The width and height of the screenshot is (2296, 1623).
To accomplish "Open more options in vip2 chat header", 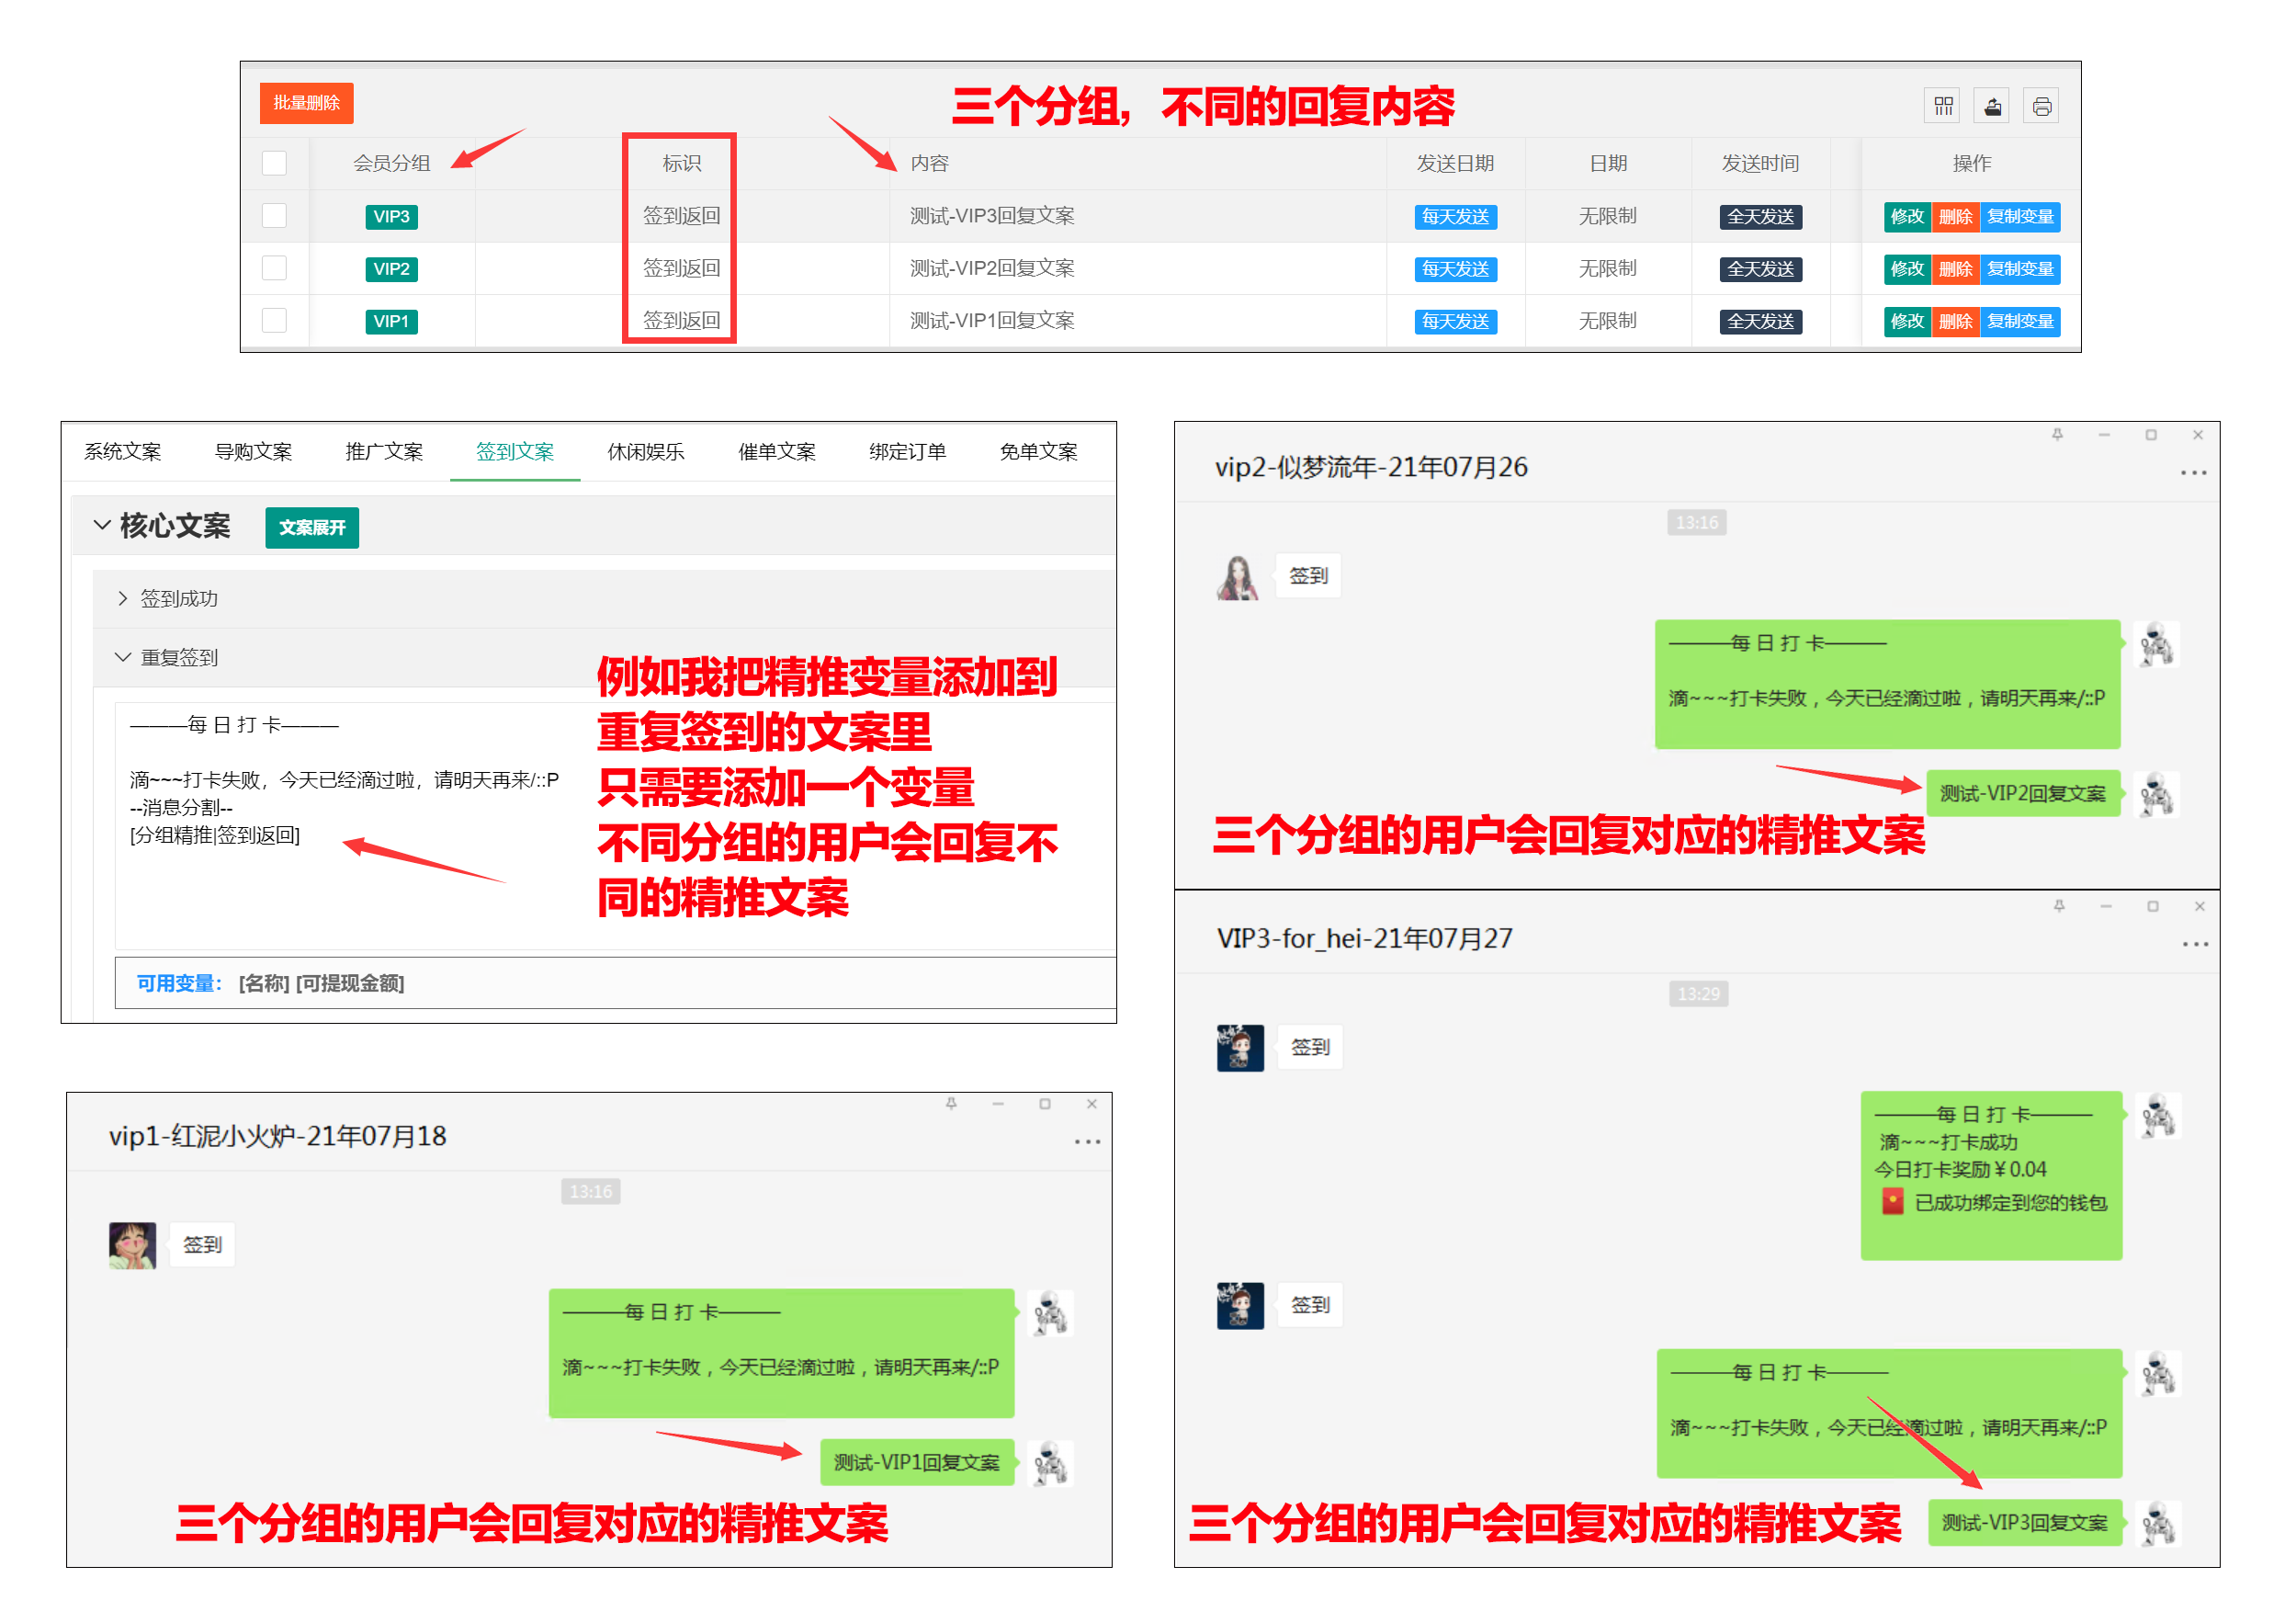I will pos(2193,473).
